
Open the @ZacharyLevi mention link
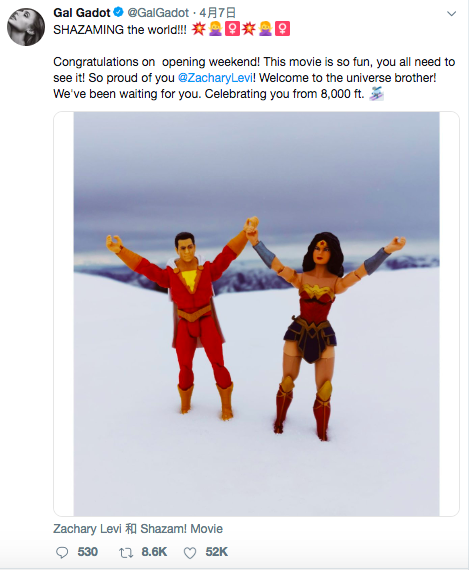tap(215, 78)
